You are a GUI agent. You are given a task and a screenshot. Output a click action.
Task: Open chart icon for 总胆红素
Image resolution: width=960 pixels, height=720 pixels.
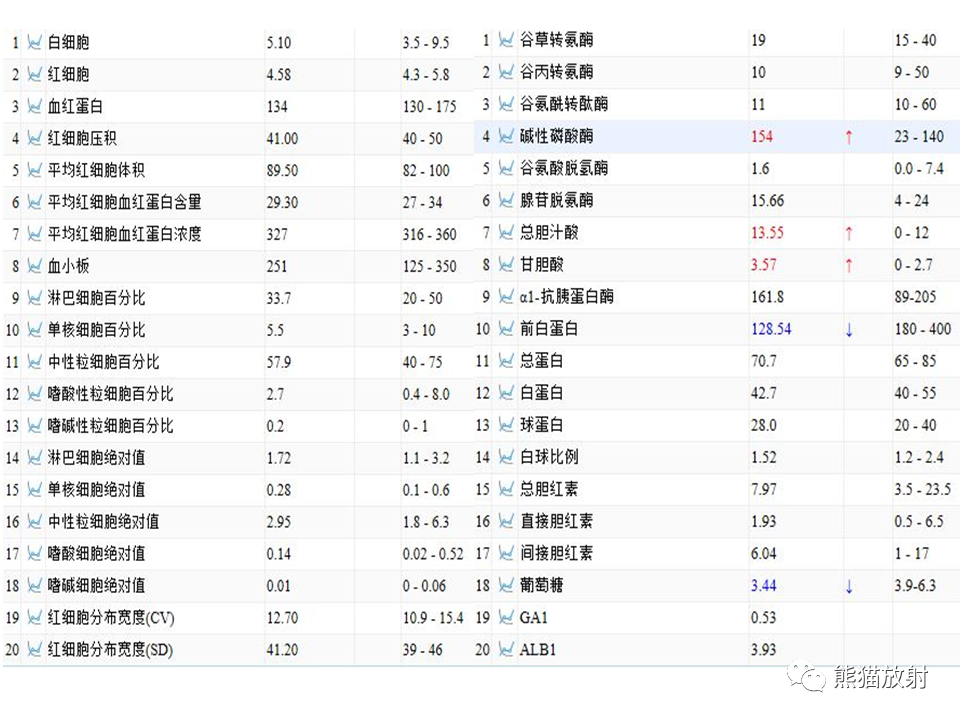506,489
